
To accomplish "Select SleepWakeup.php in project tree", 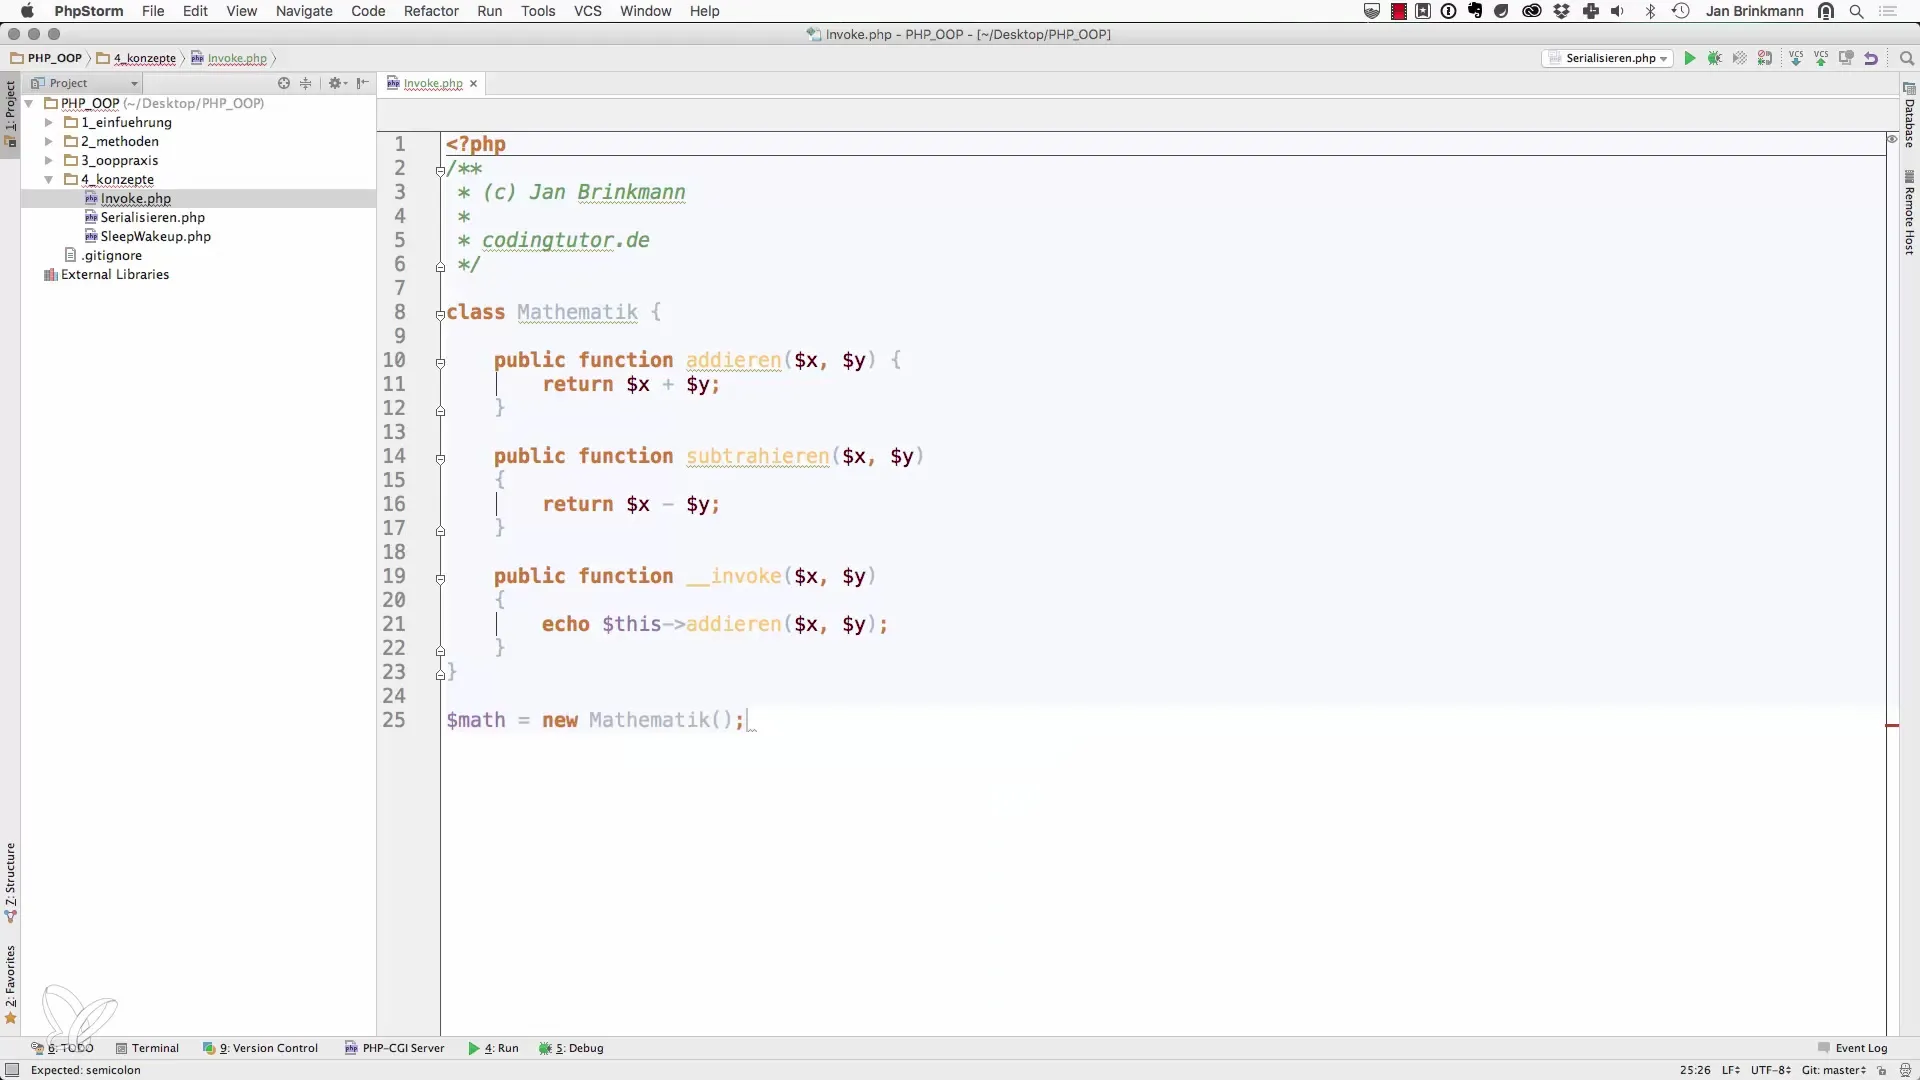I will tap(155, 236).
